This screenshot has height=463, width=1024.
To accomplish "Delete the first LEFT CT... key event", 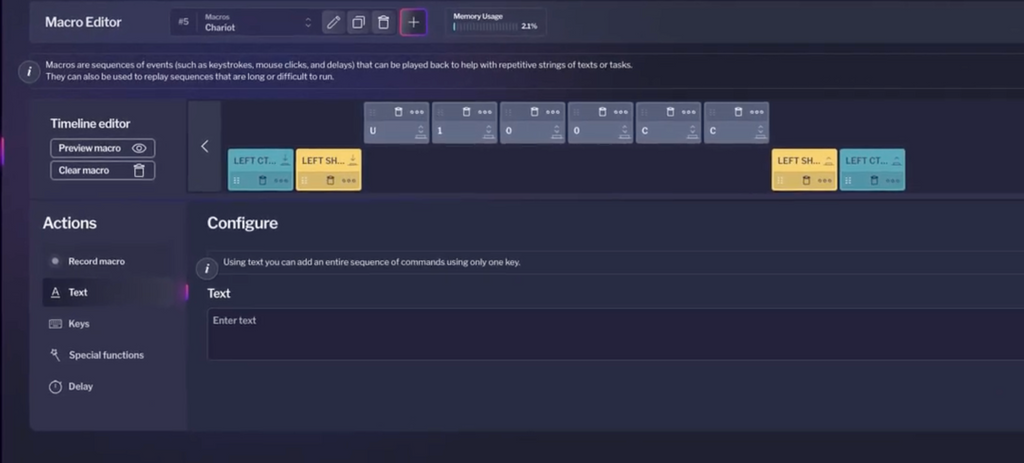I will (262, 181).
